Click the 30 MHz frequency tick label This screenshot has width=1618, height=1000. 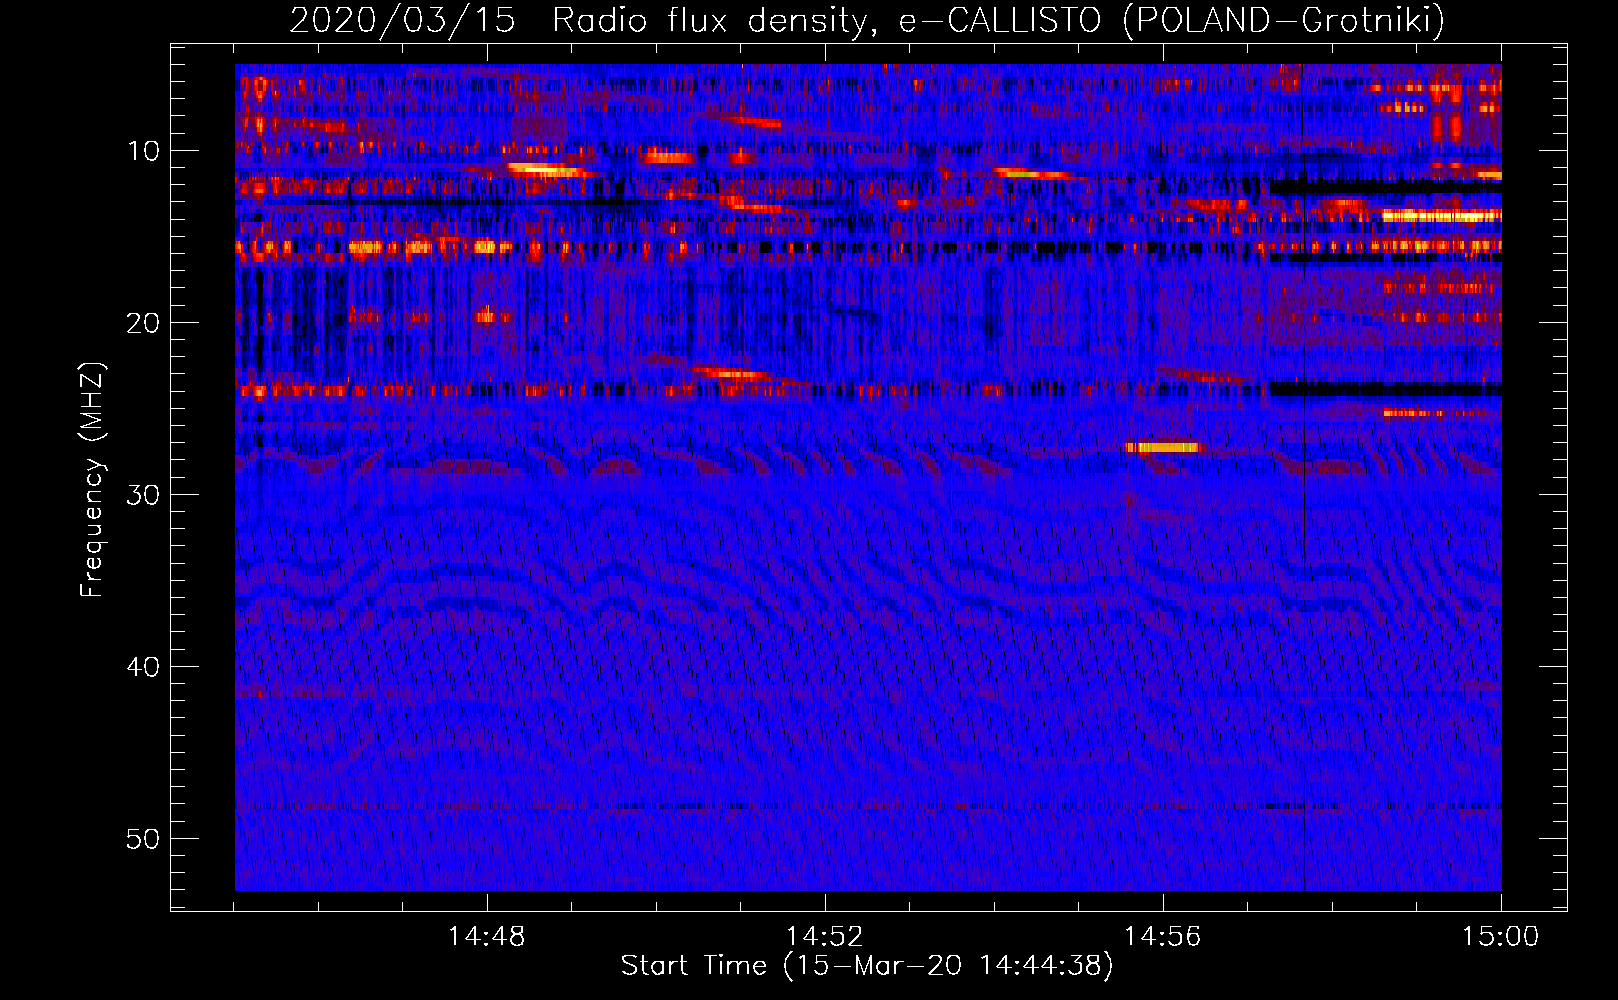[144, 495]
